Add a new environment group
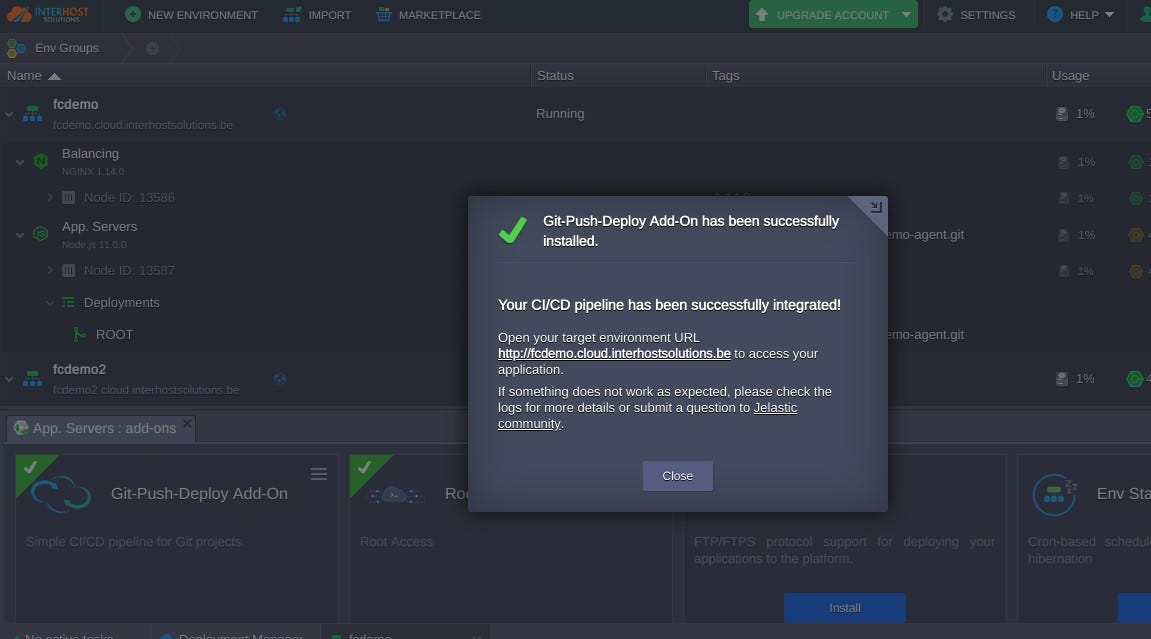 152,48
